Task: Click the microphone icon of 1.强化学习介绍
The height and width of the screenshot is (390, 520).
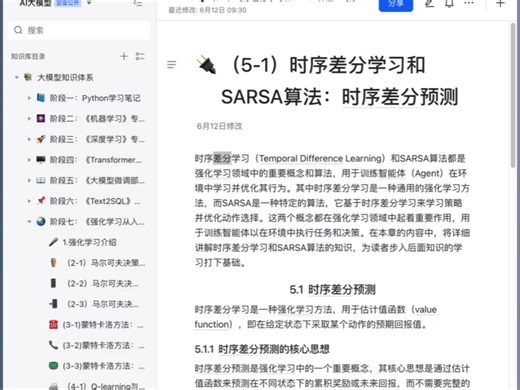Action: pos(53,242)
